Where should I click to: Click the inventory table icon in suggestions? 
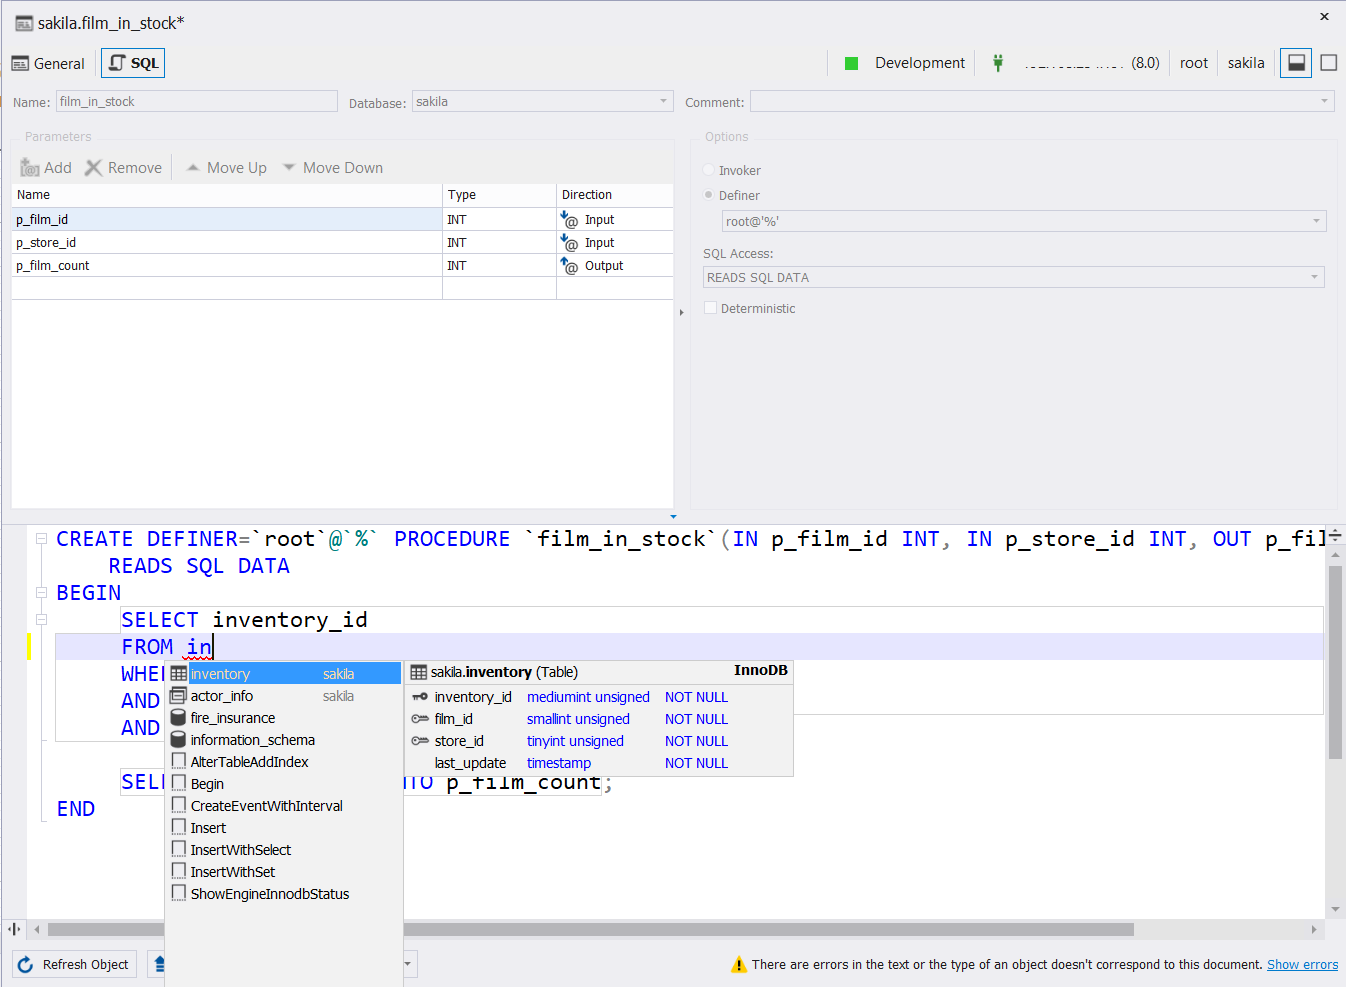(179, 674)
